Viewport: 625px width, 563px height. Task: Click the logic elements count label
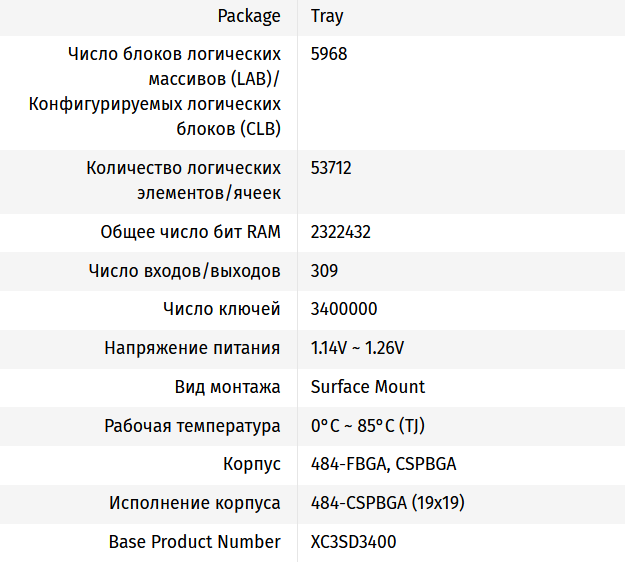[x=183, y=181]
